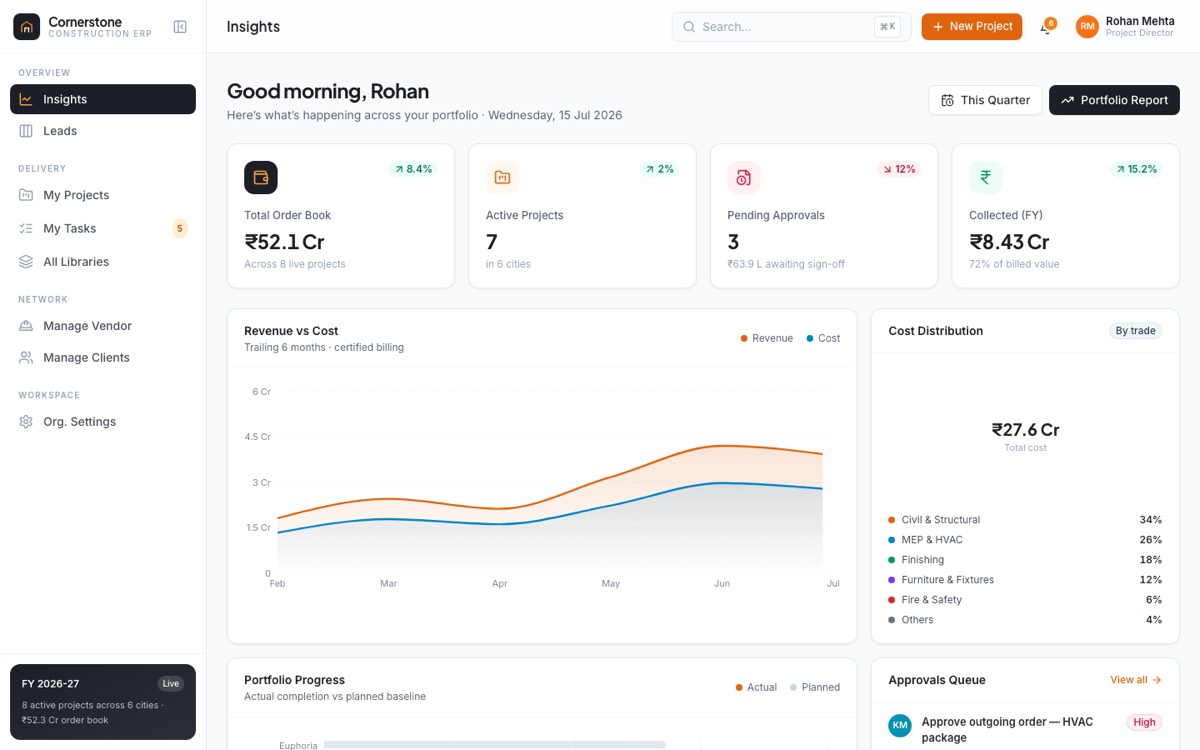This screenshot has width=1200, height=750.
Task: Open notifications bell icon
Action: tap(1046, 28)
